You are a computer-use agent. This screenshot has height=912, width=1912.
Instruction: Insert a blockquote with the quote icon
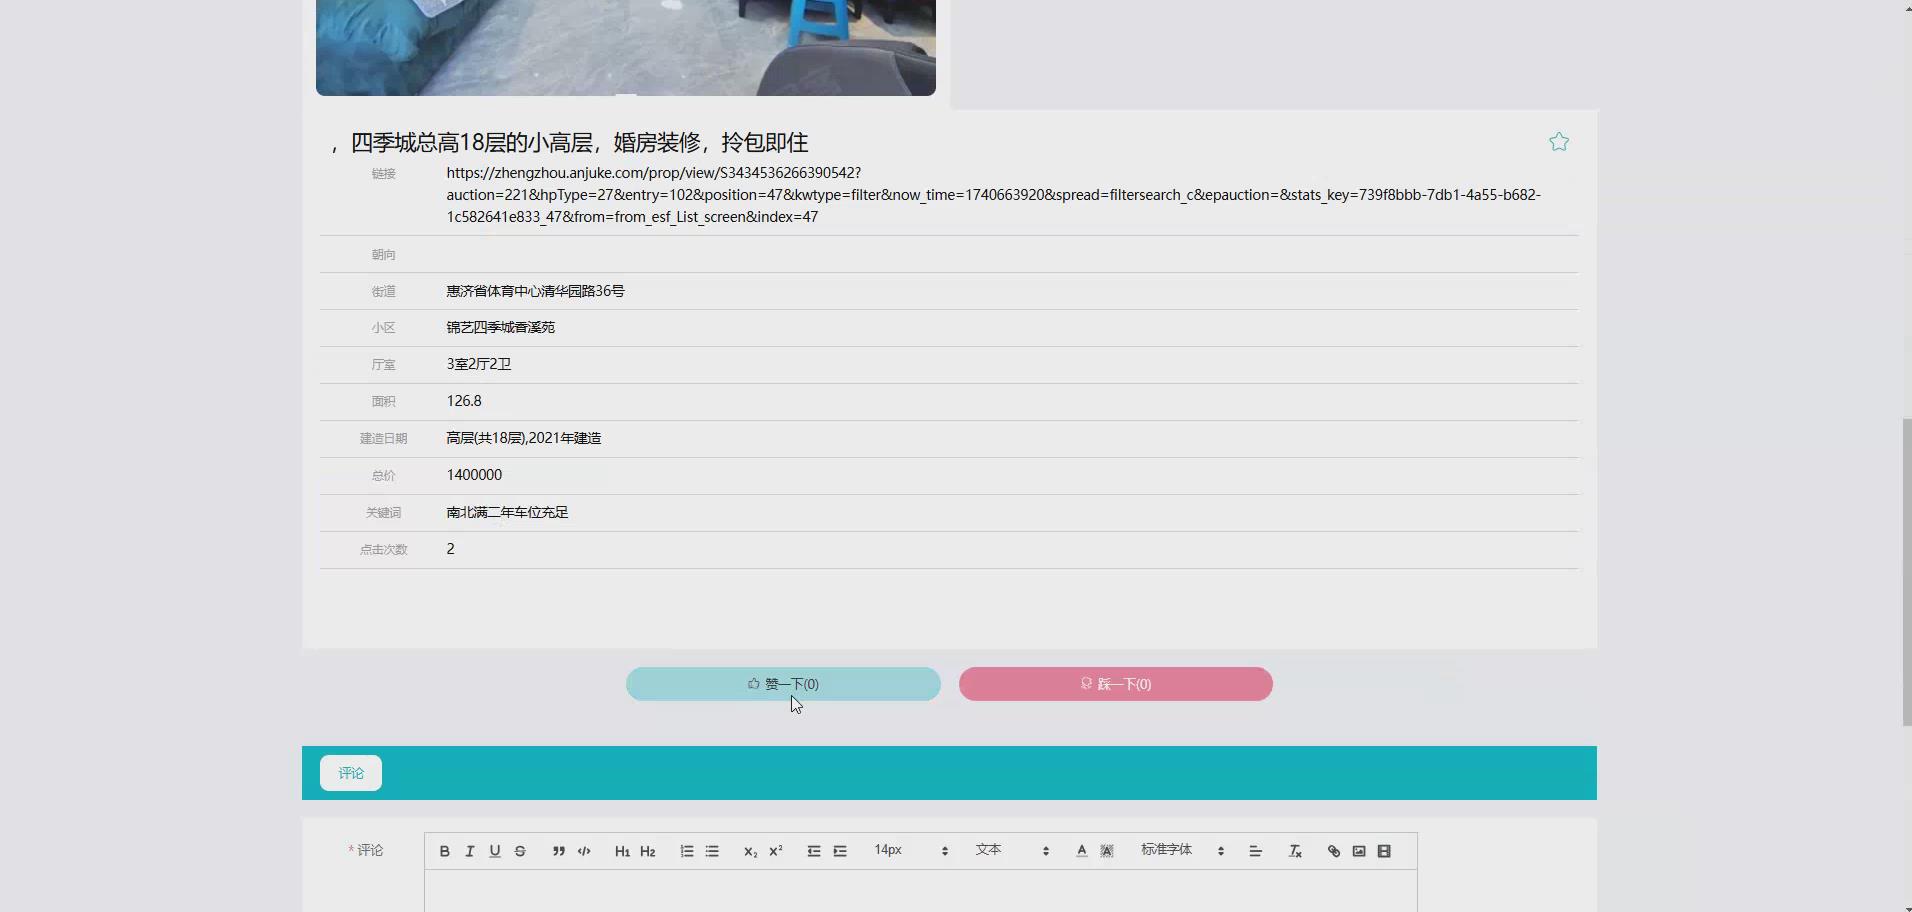558,851
